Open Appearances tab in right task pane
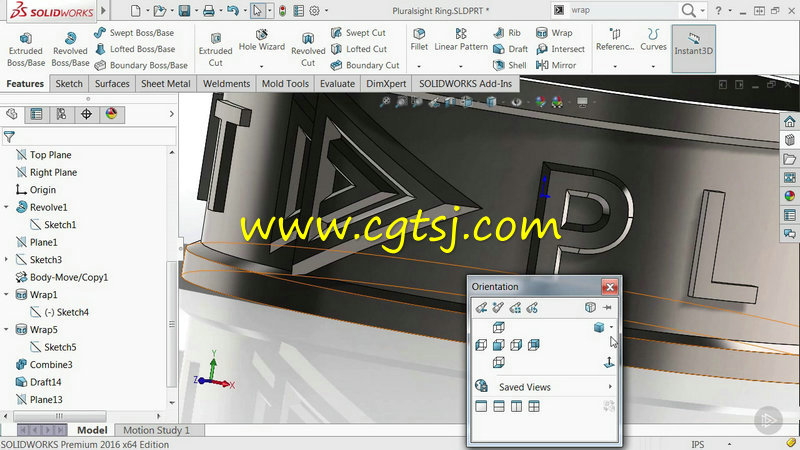The width and height of the screenshot is (800, 450). click(790, 196)
